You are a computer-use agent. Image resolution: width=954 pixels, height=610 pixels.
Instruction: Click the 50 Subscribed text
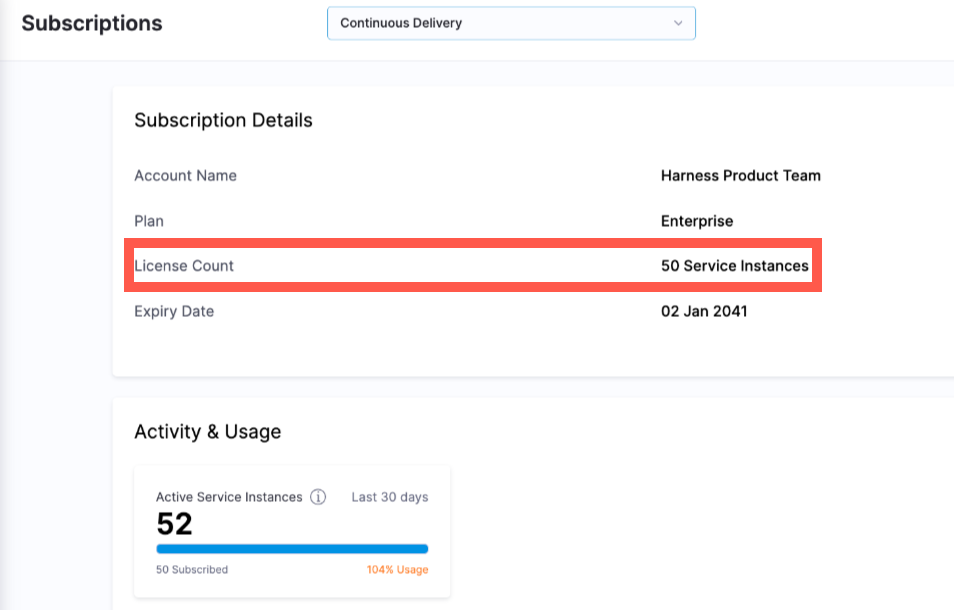192,570
